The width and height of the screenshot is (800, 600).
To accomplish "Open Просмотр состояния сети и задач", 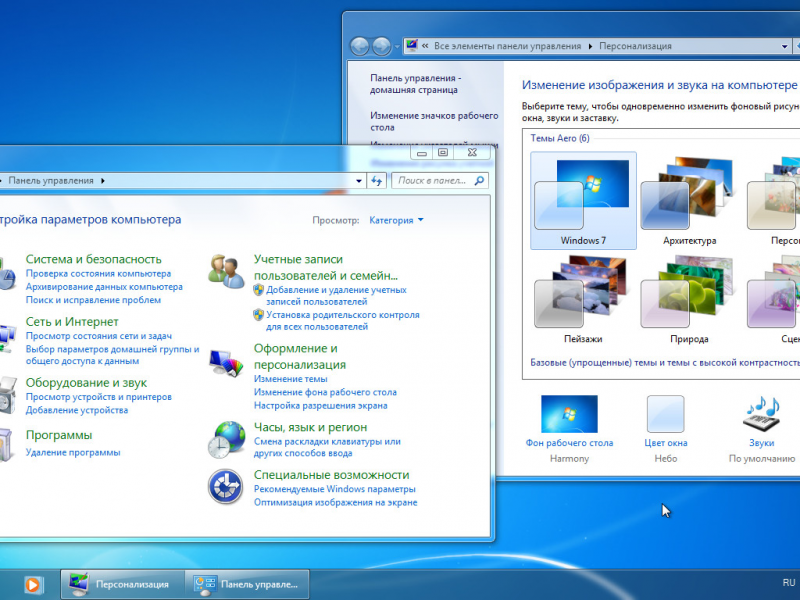I will point(99,336).
